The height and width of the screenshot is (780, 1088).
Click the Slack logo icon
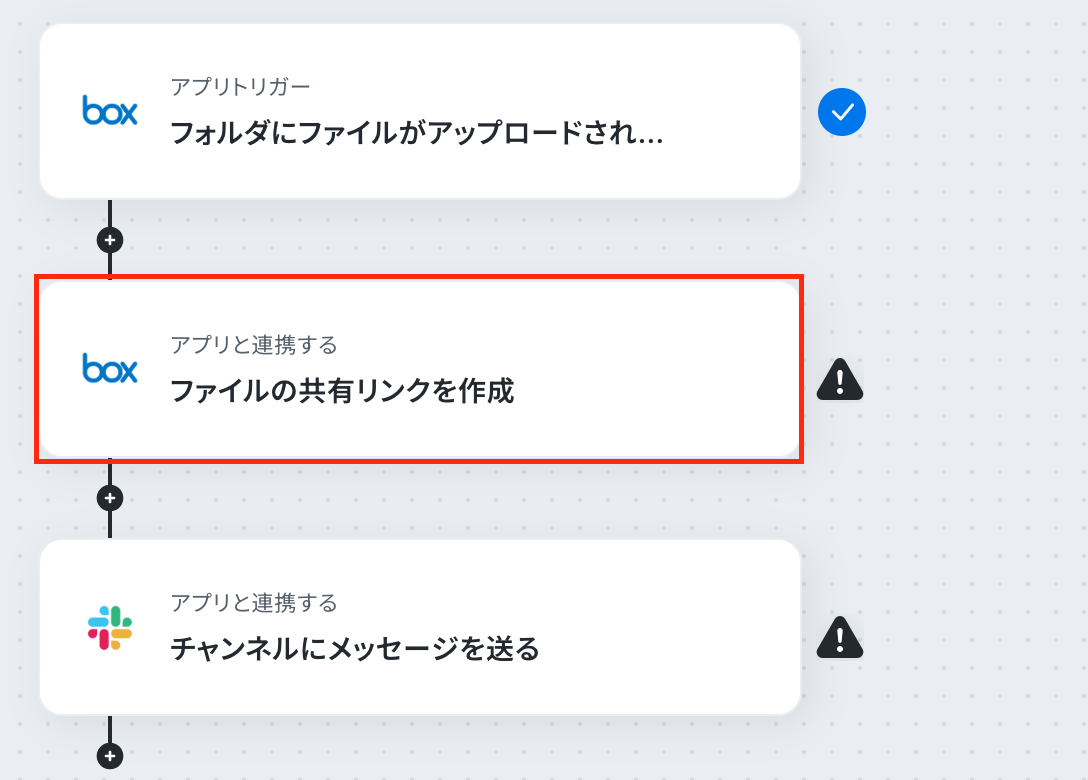[x=110, y=627]
